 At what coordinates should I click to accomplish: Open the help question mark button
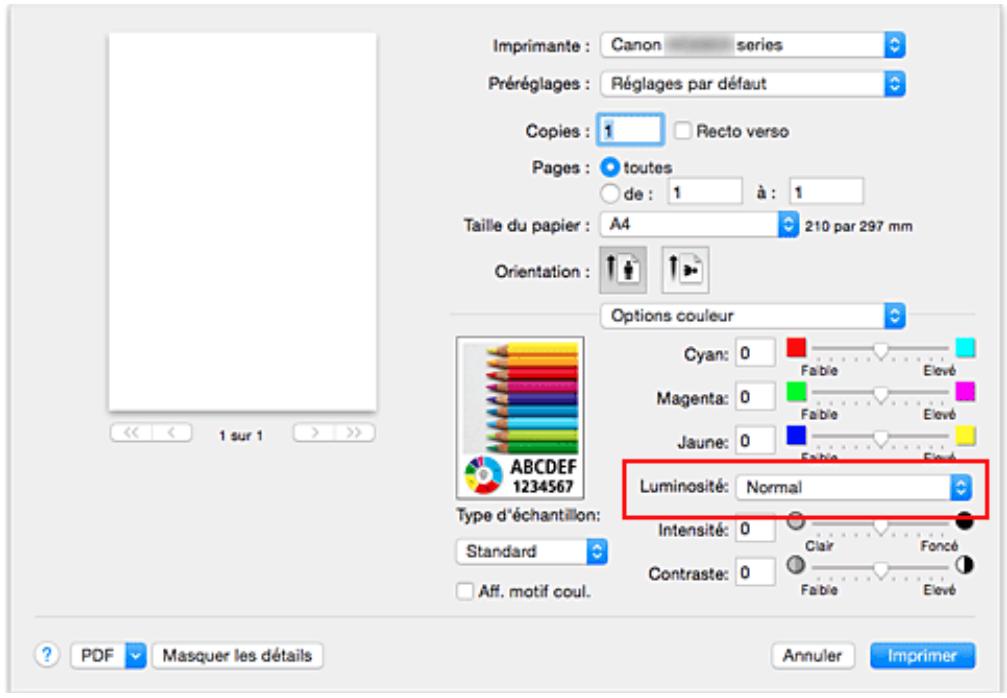point(46,655)
